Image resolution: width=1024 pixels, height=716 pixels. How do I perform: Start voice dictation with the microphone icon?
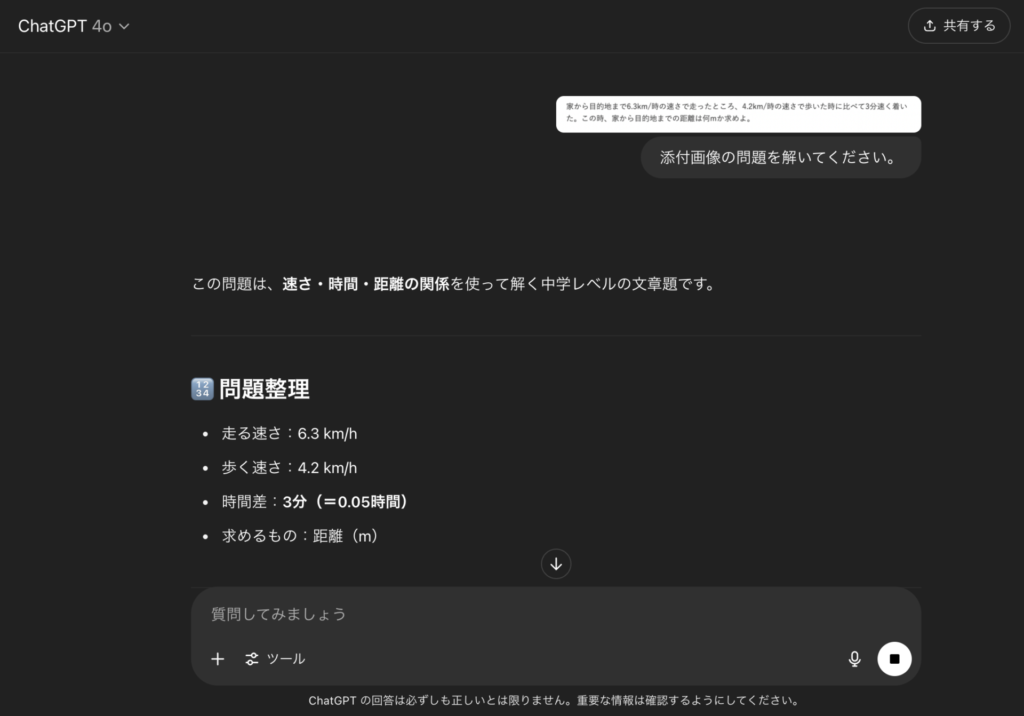pos(854,659)
